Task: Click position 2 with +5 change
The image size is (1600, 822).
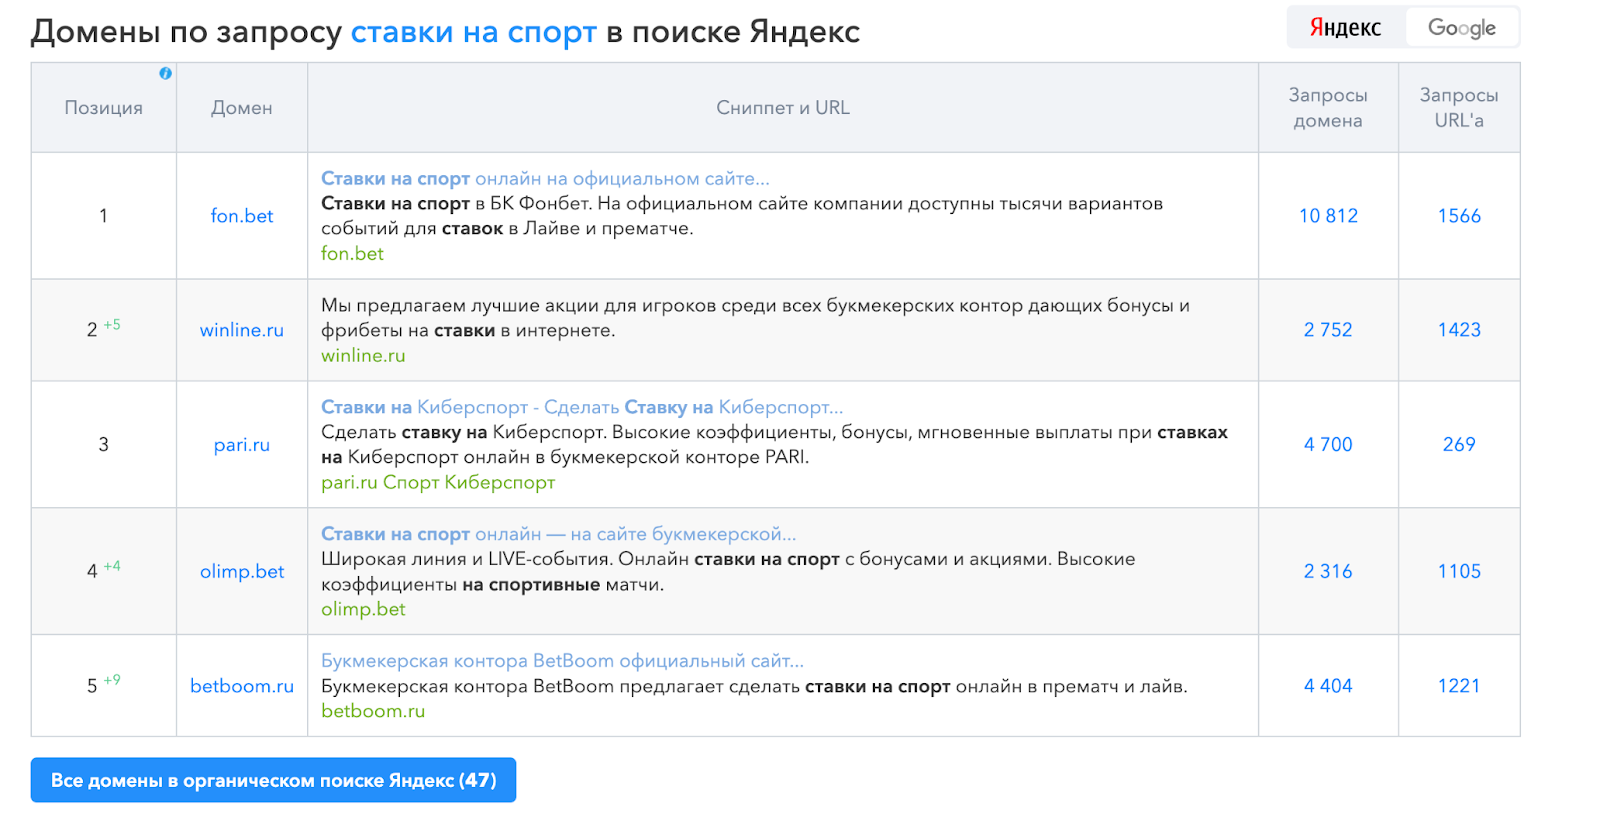Action: (x=103, y=329)
